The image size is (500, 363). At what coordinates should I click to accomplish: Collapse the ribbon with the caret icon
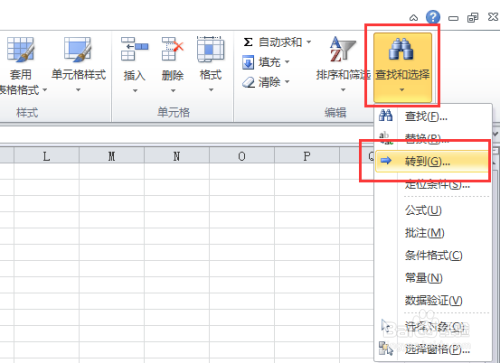point(414,18)
